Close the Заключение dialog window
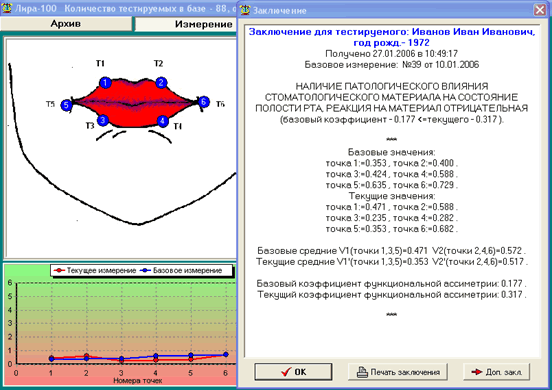This screenshot has width=552, height=390. (540, 10)
